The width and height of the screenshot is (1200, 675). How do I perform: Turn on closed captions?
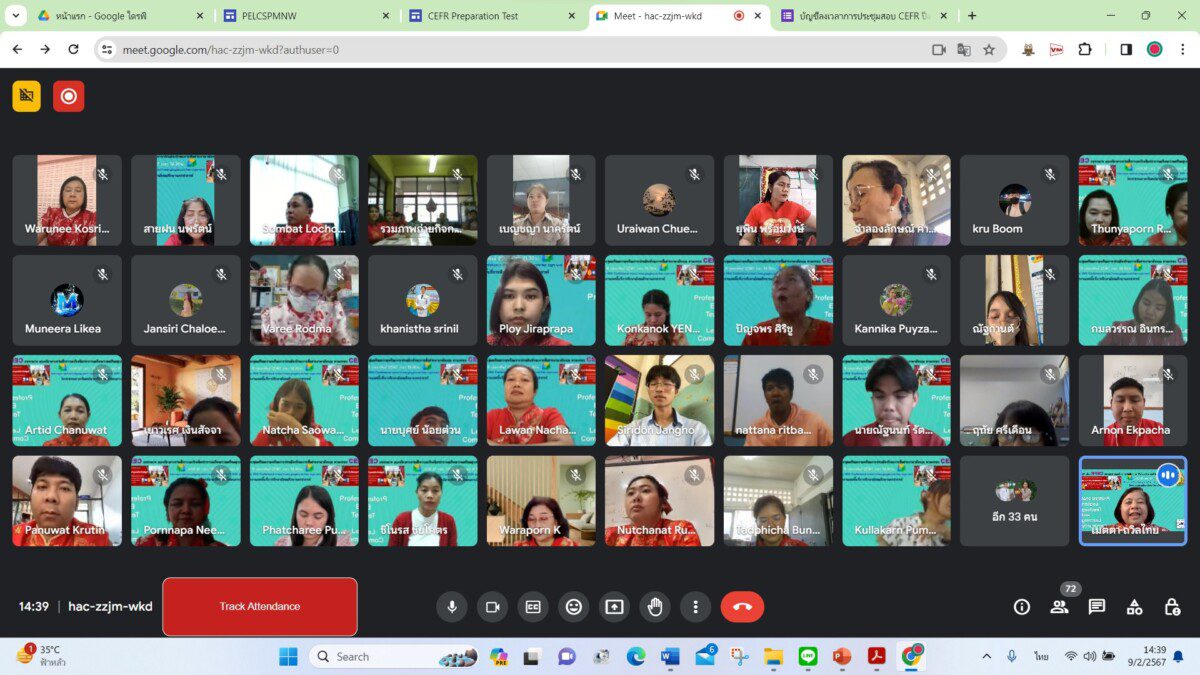[533, 606]
